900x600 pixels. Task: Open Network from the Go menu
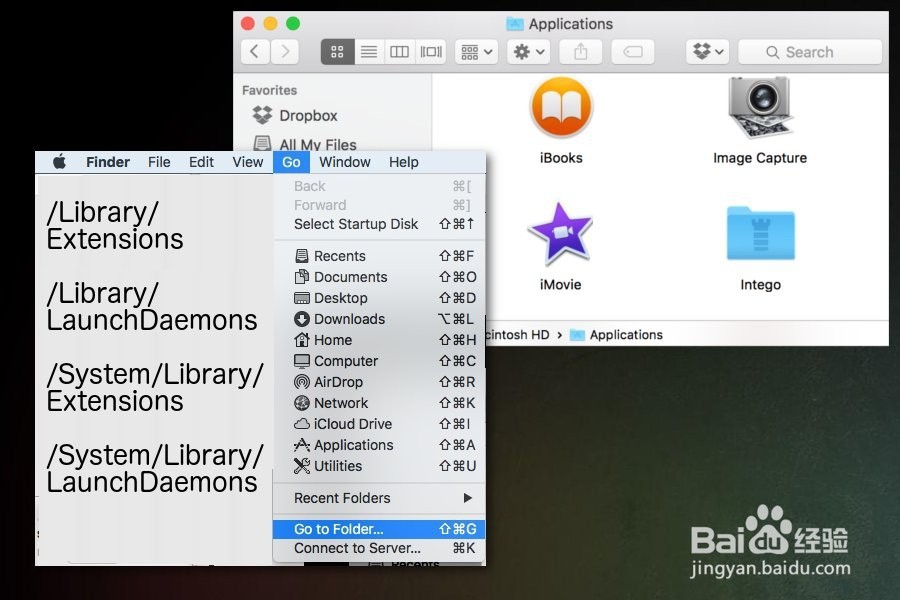tap(379, 402)
